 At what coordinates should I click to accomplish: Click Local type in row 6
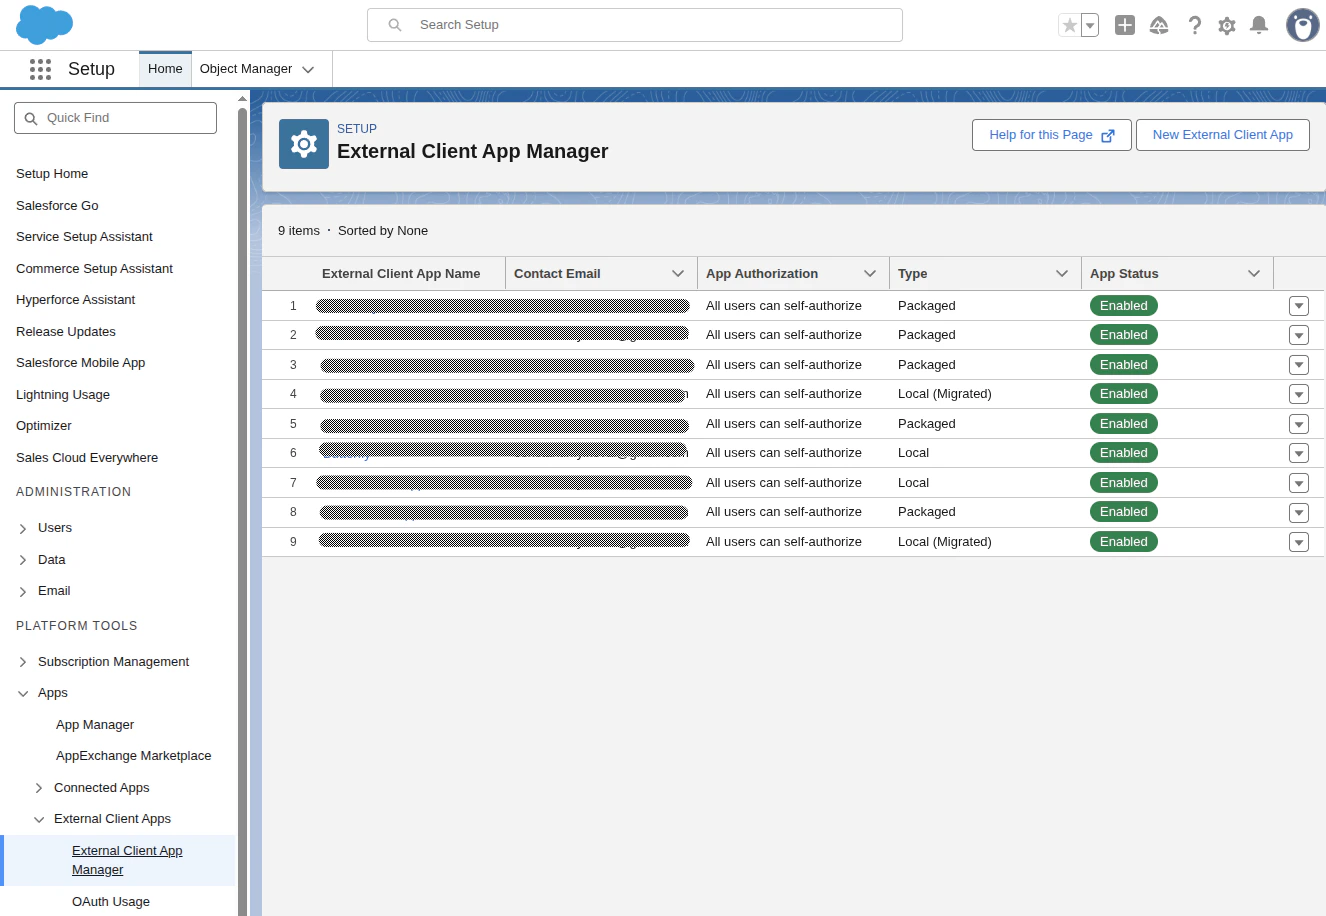(913, 453)
